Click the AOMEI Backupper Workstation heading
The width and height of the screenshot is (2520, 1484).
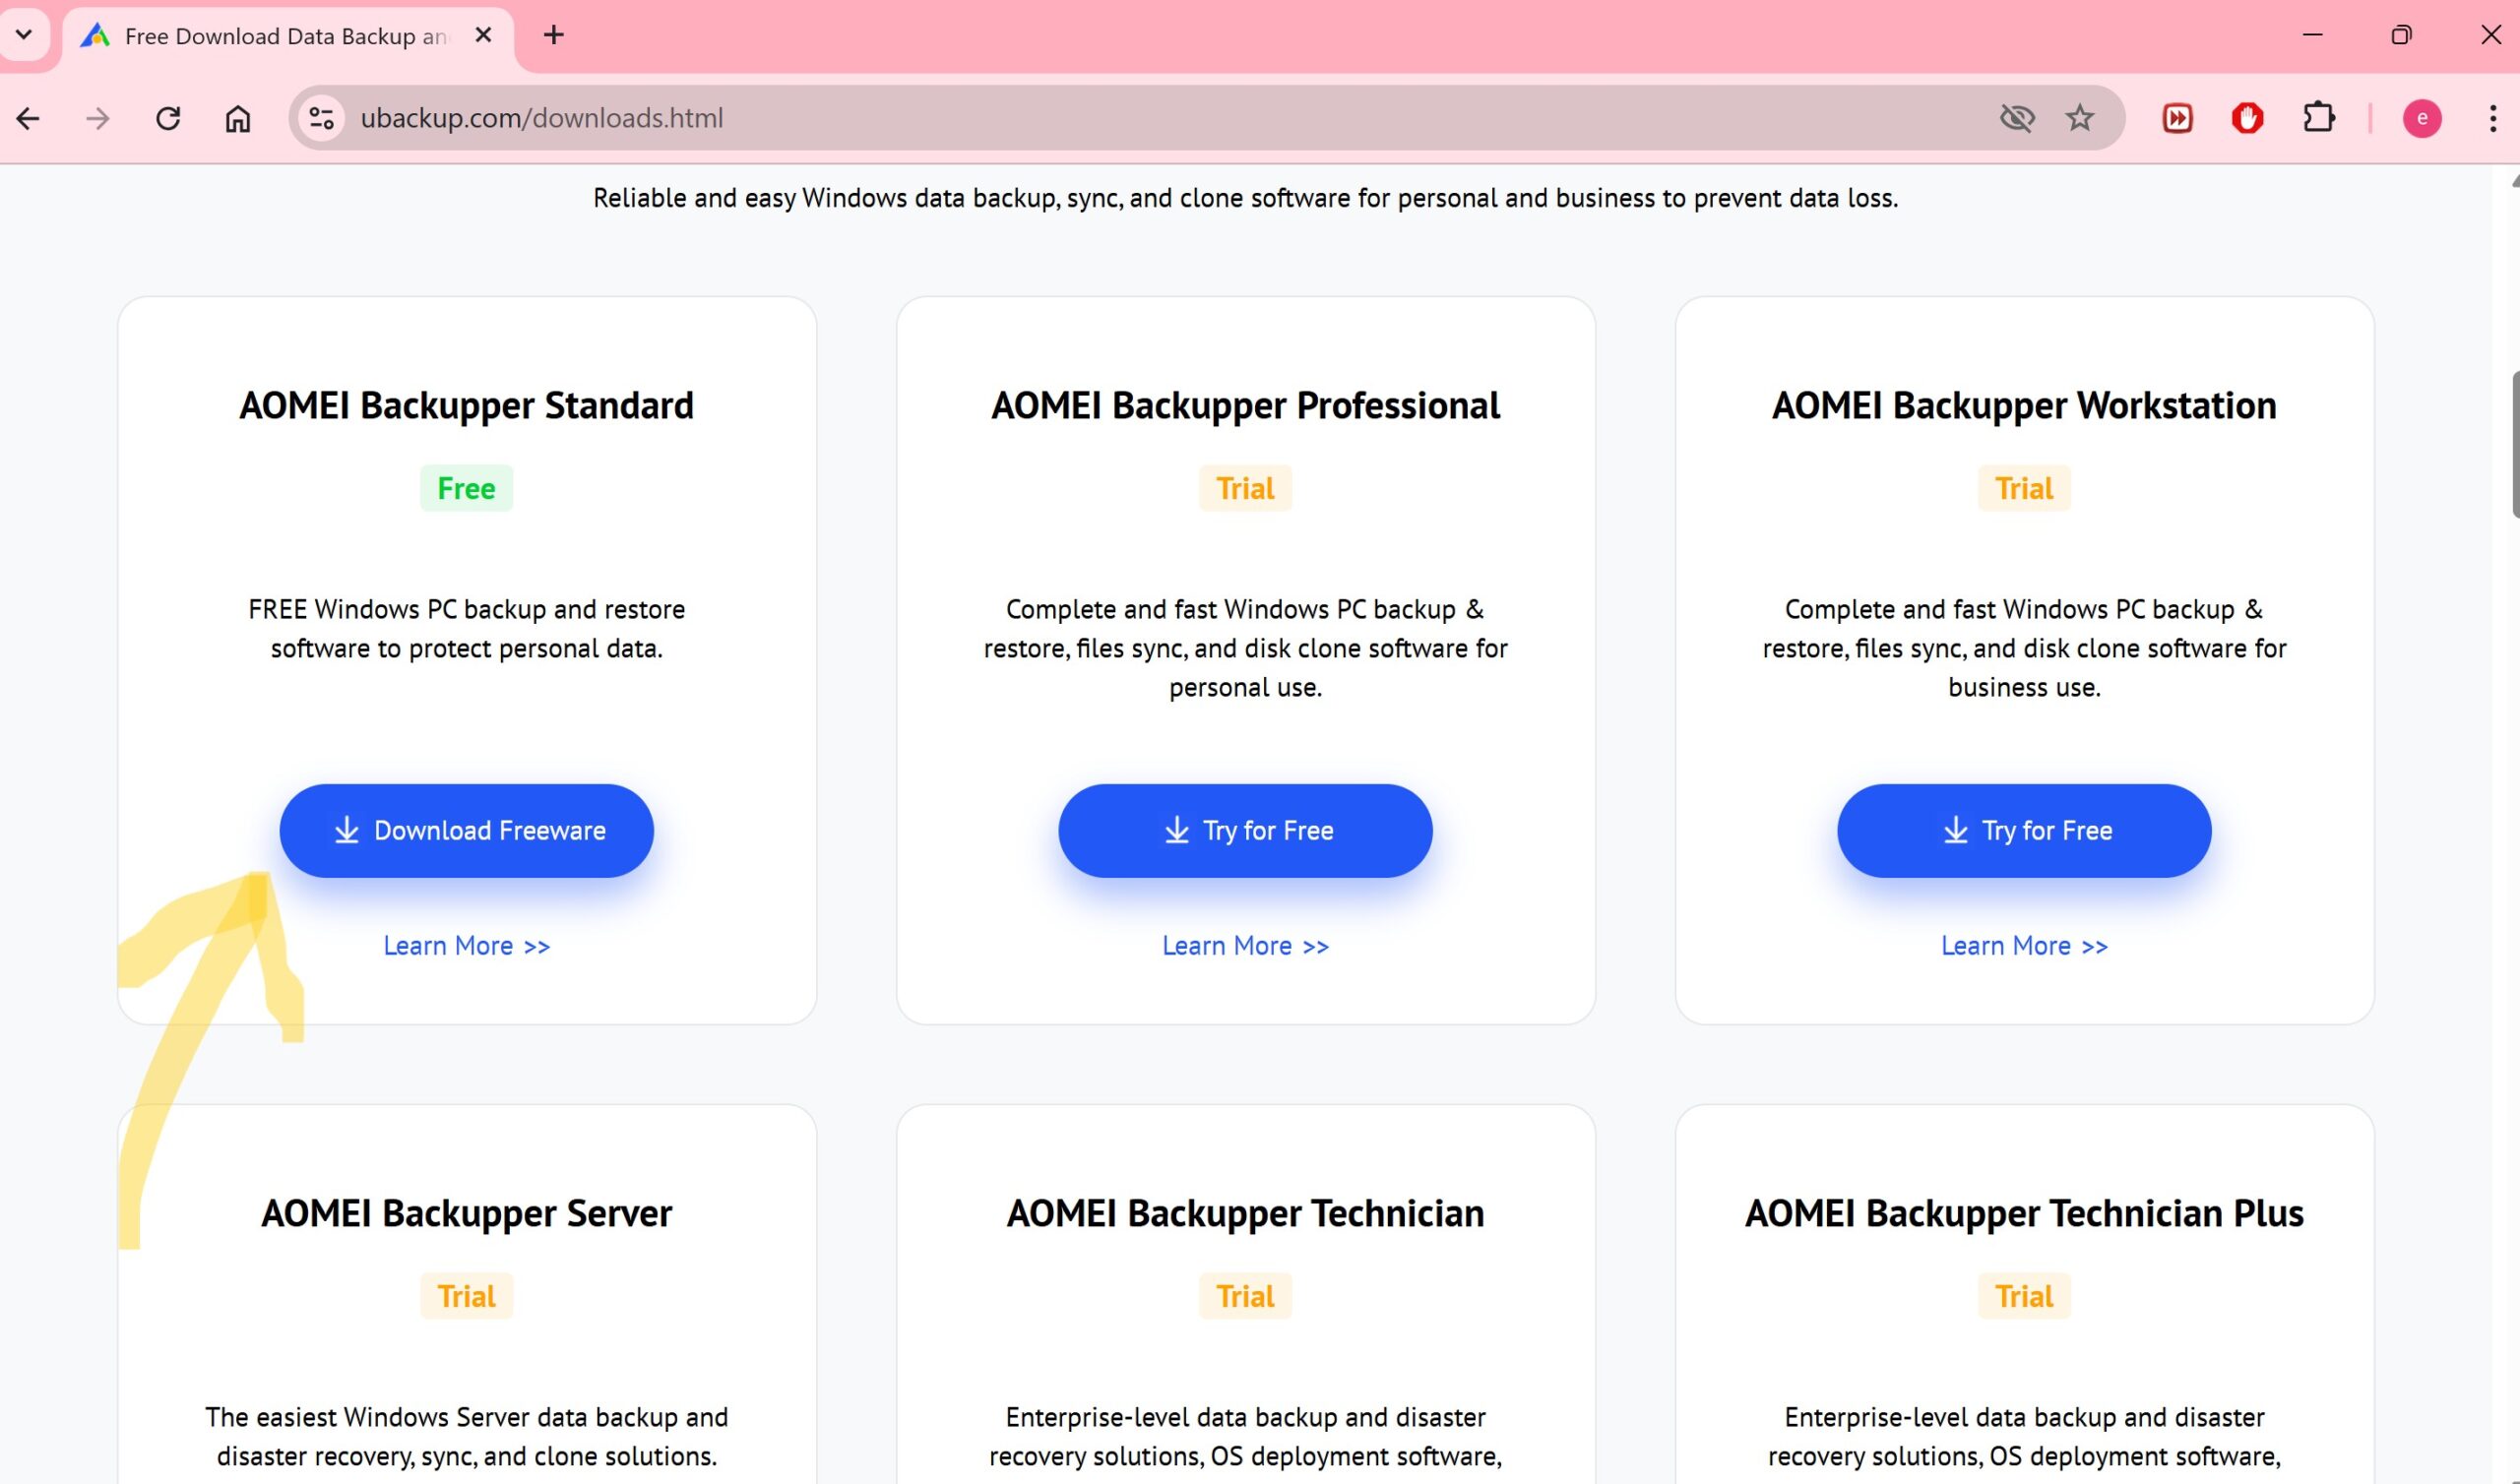[x=2024, y=405]
